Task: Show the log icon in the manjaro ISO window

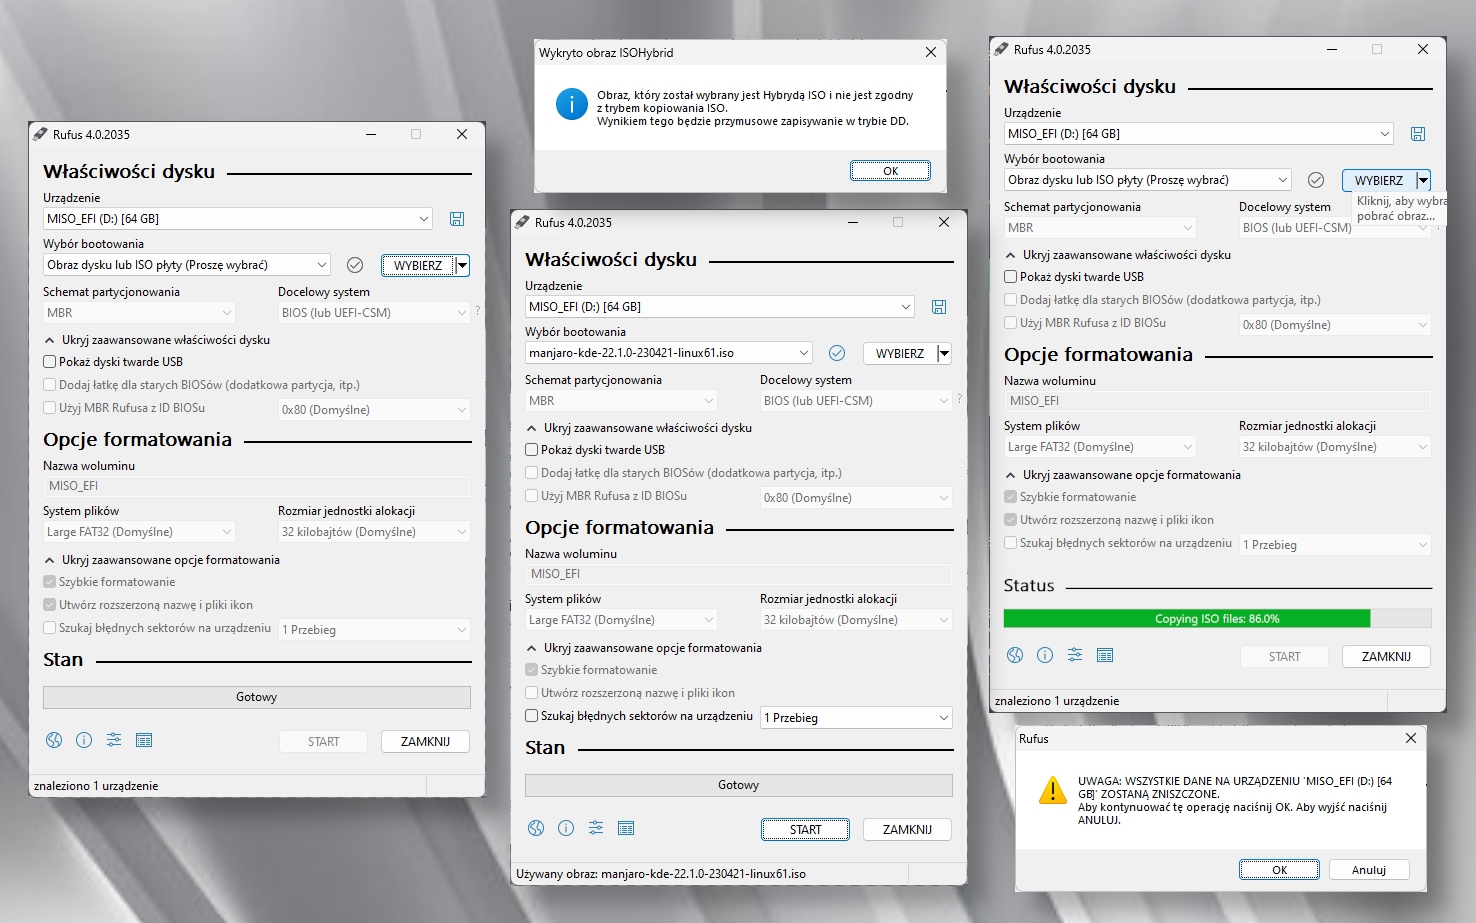Action: (626, 828)
